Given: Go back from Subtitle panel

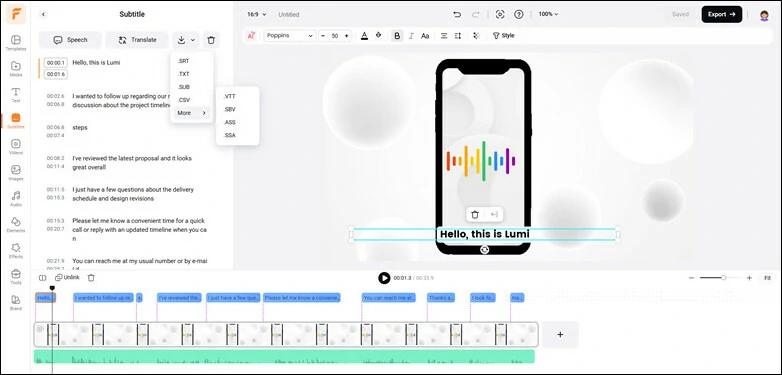Looking at the screenshot, I should 43,14.
